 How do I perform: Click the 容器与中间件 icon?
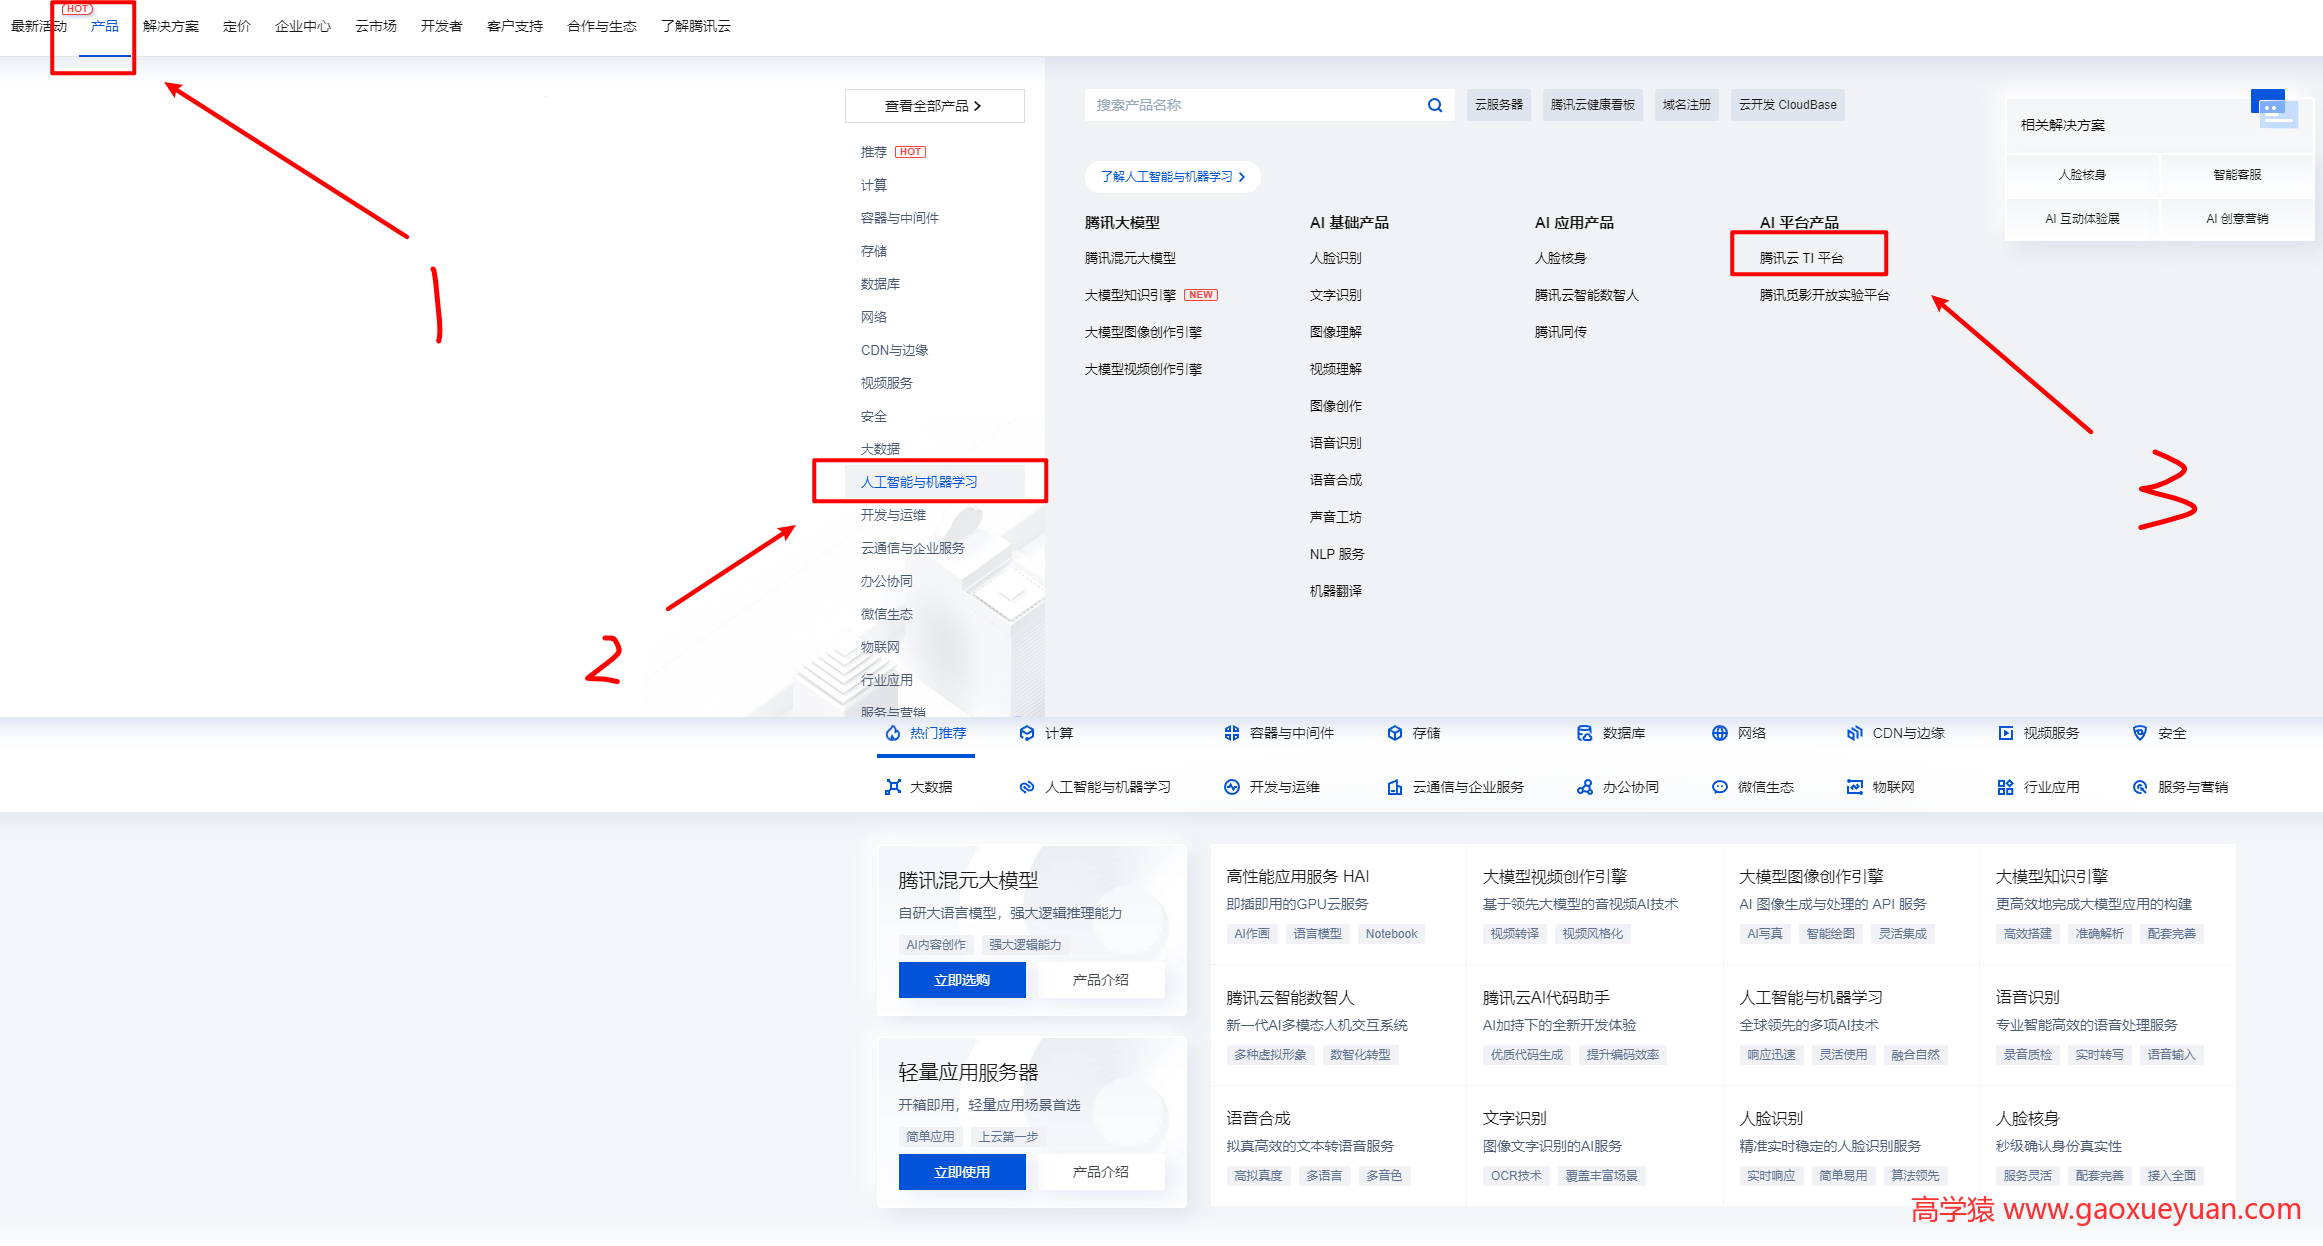pos(1232,733)
